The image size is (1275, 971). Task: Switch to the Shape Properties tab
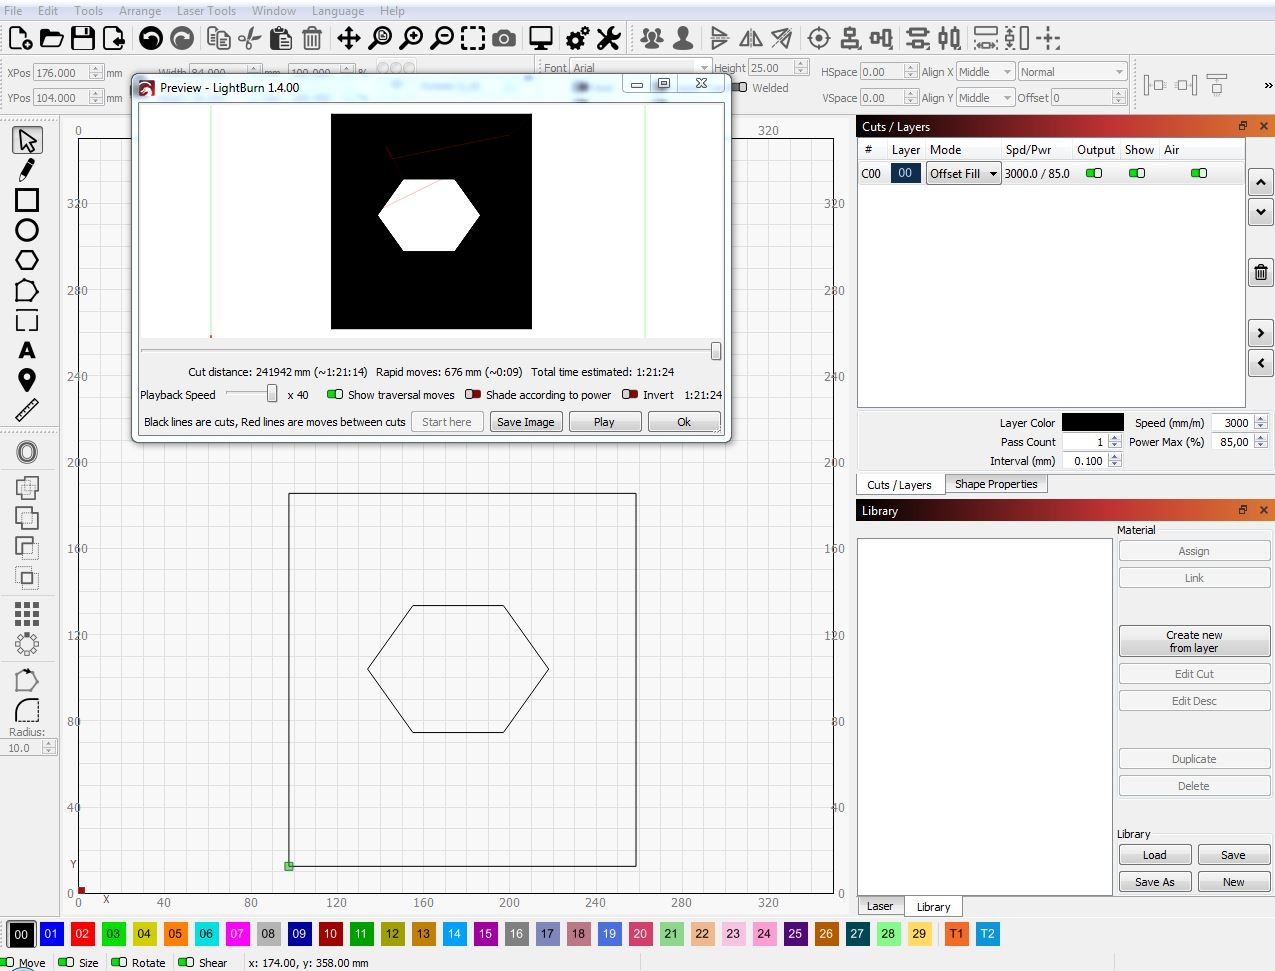tap(996, 484)
